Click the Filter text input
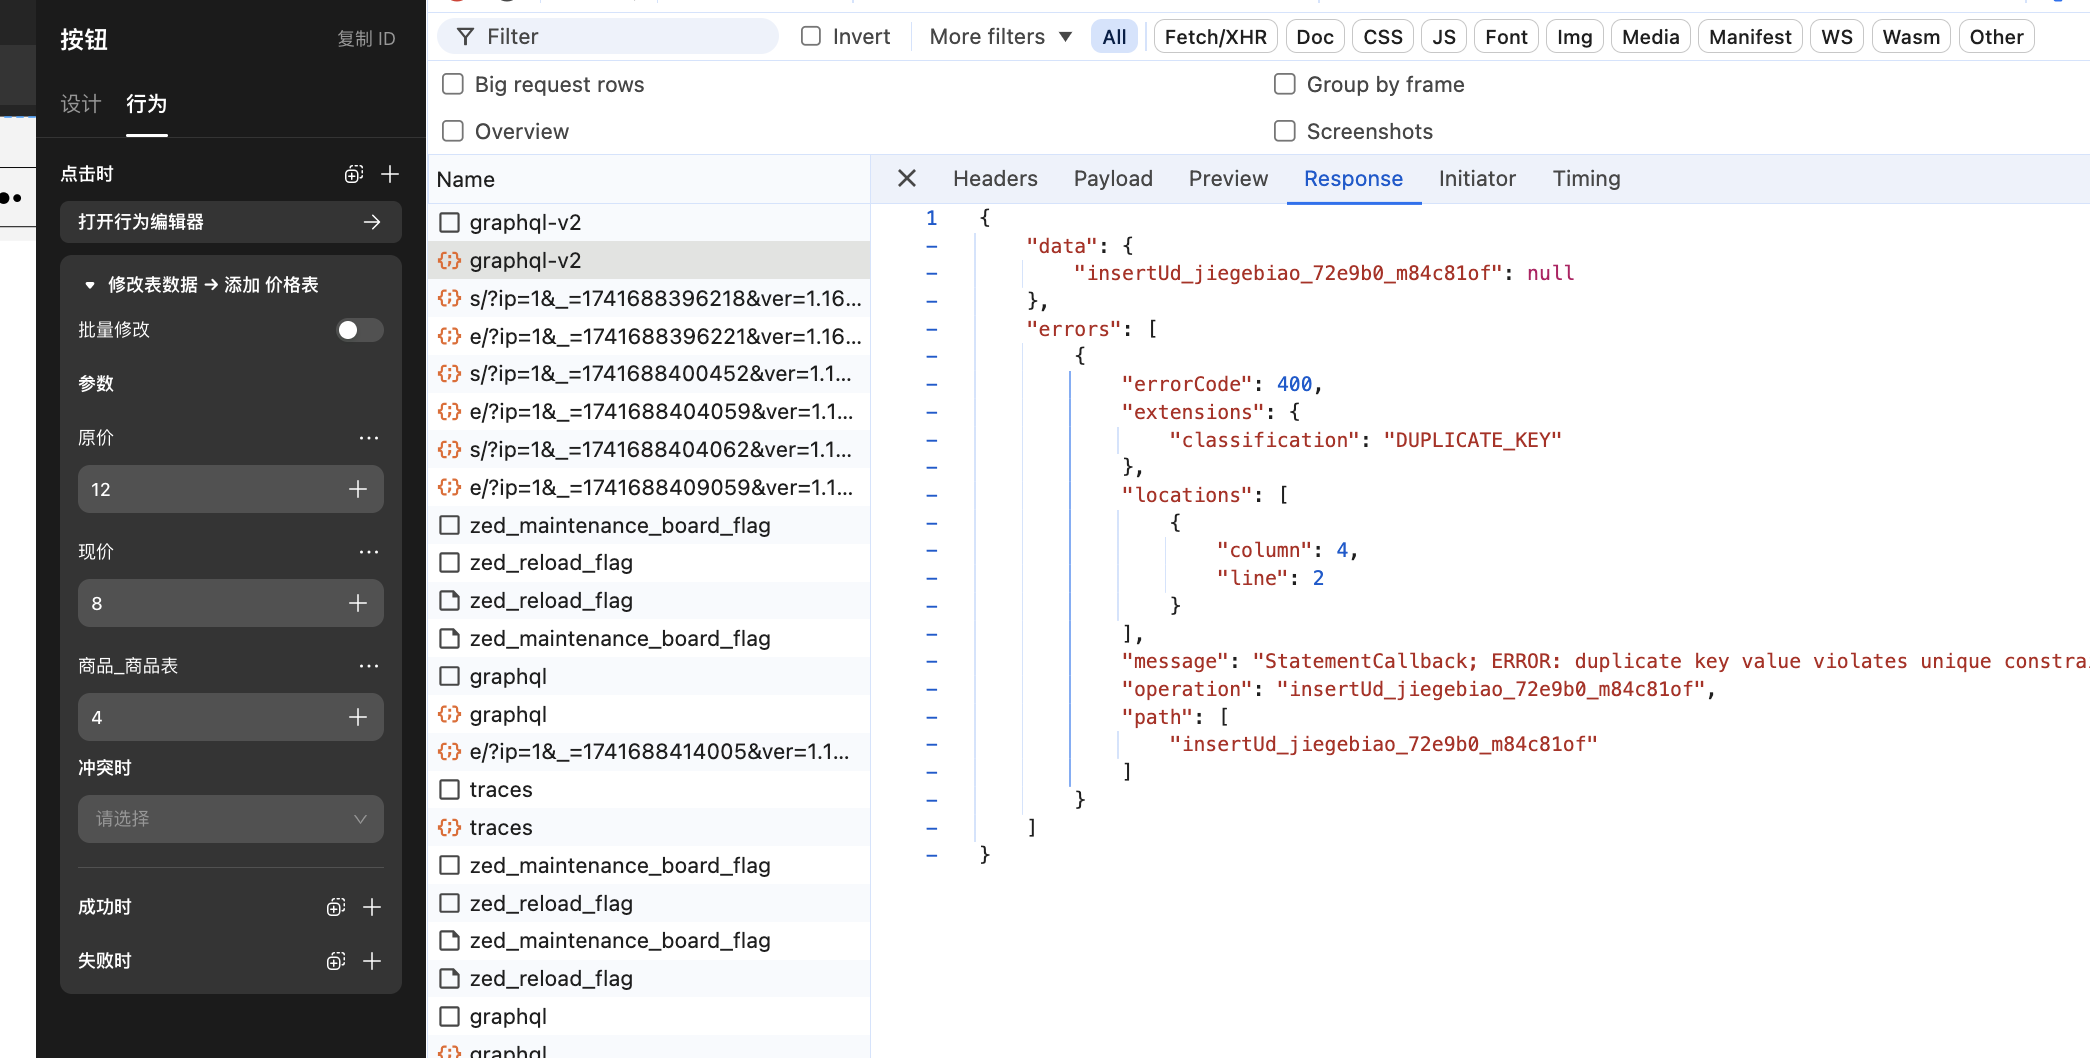2090x1058 pixels. (x=608, y=37)
